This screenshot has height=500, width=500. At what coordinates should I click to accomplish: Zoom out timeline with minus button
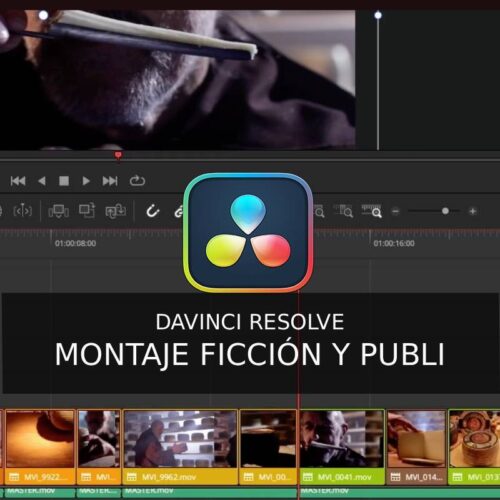tap(396, 211)
